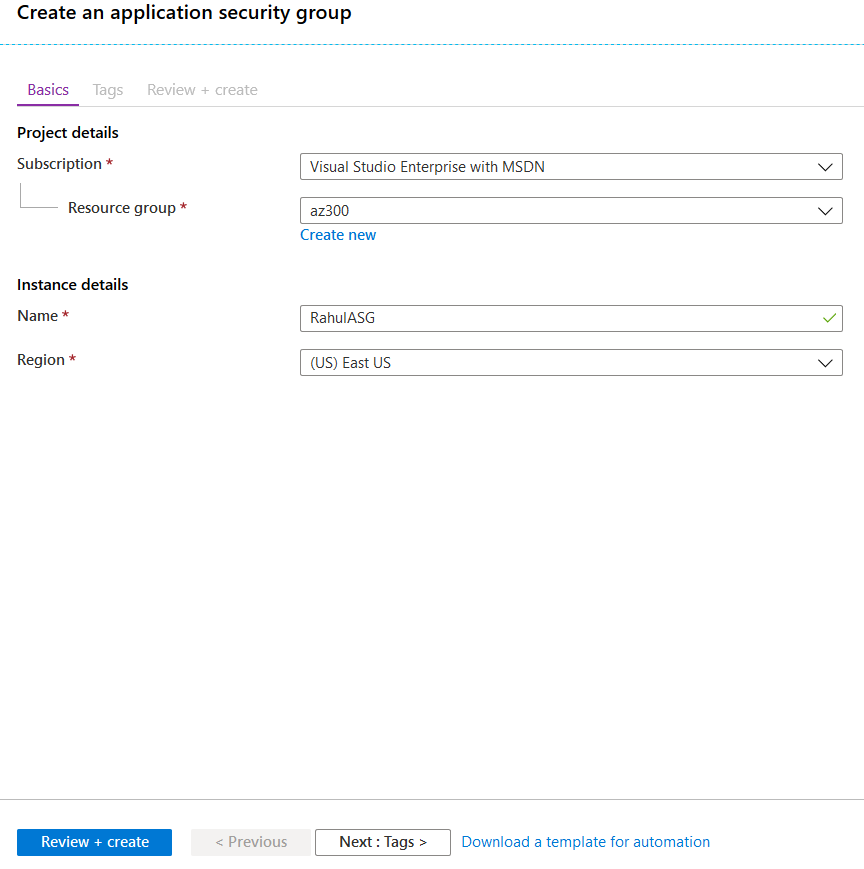Viewport: 864px width, 869px height.
Task: Click the green validation checkmark in Name field
Action: click(x=829, y=318)
